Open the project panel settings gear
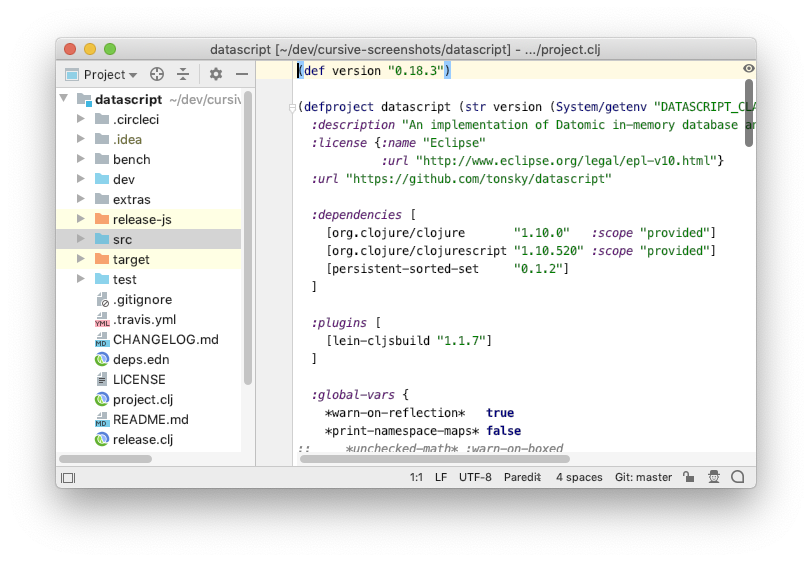 pyautogui.click(x=216, y=75)
